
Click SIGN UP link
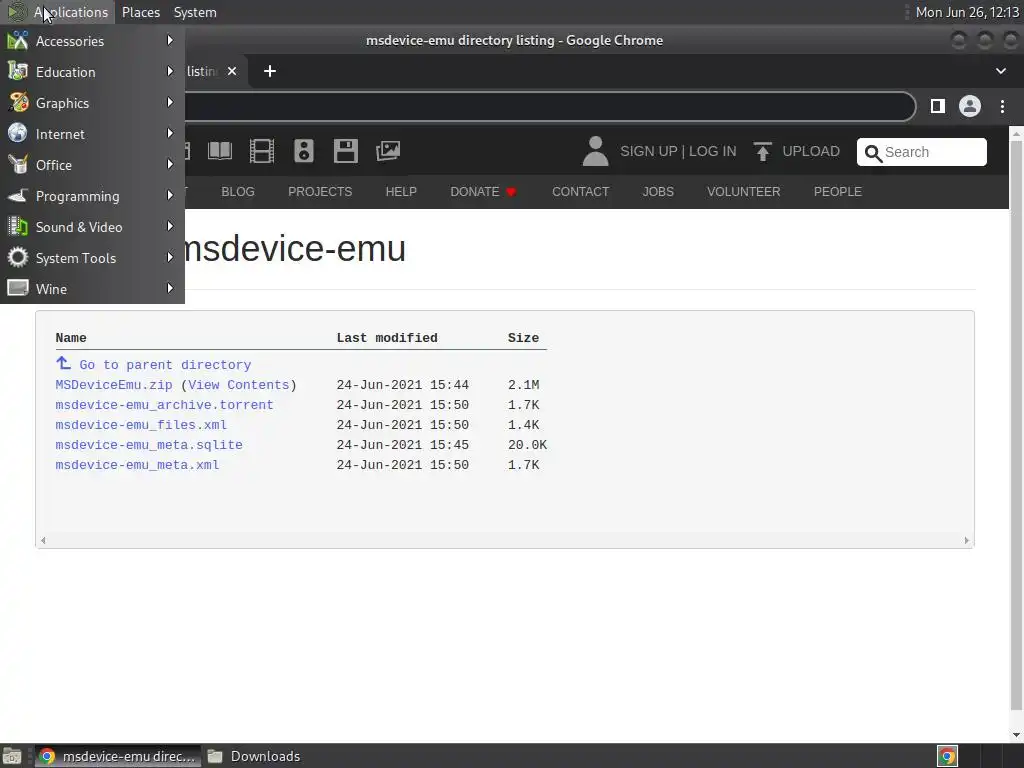click(x=648, y=152)
